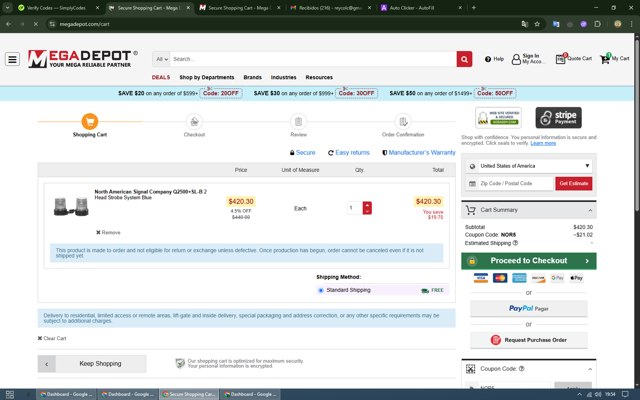This screenshot has height=400, width=640.
Task: Switch to Verify Codes SimplyCodes tab
Action: tap(58, 7)
